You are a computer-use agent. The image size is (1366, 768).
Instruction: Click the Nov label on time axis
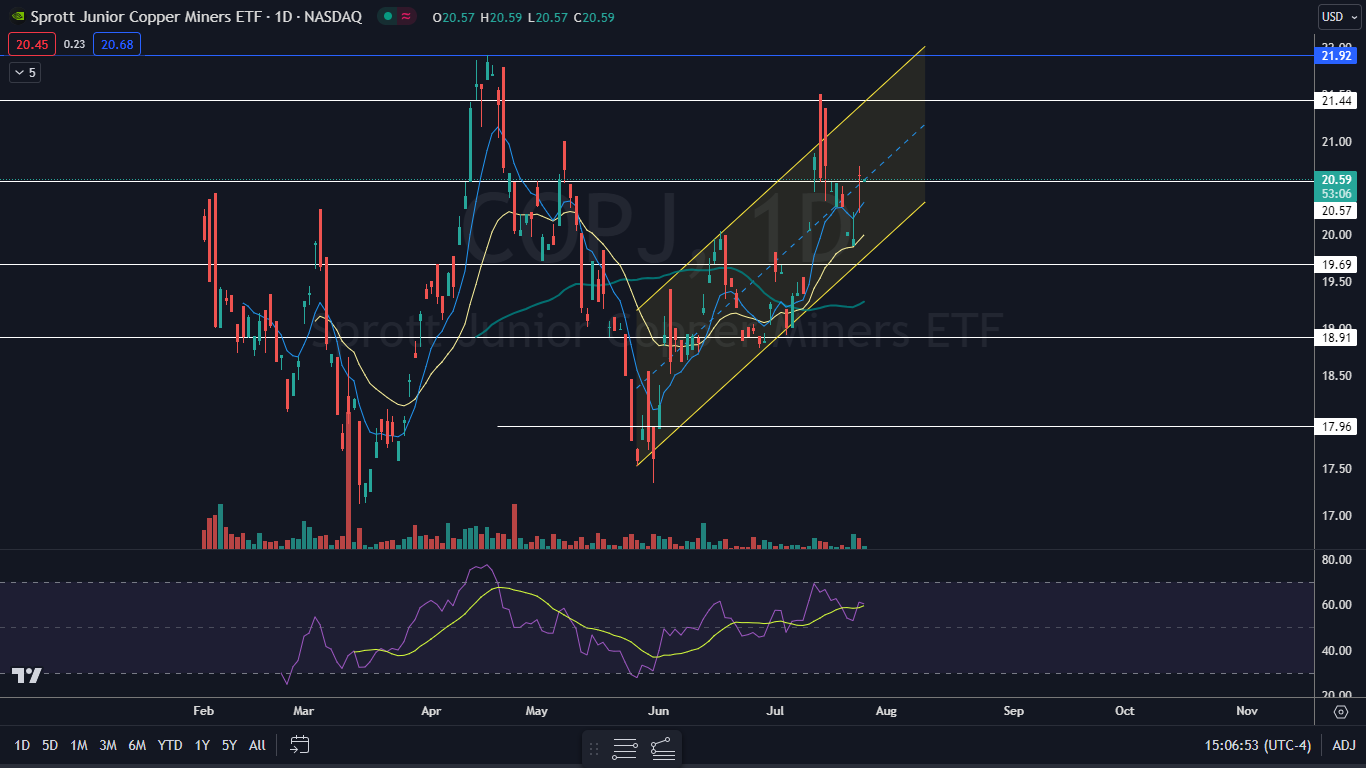[1246, 711]
